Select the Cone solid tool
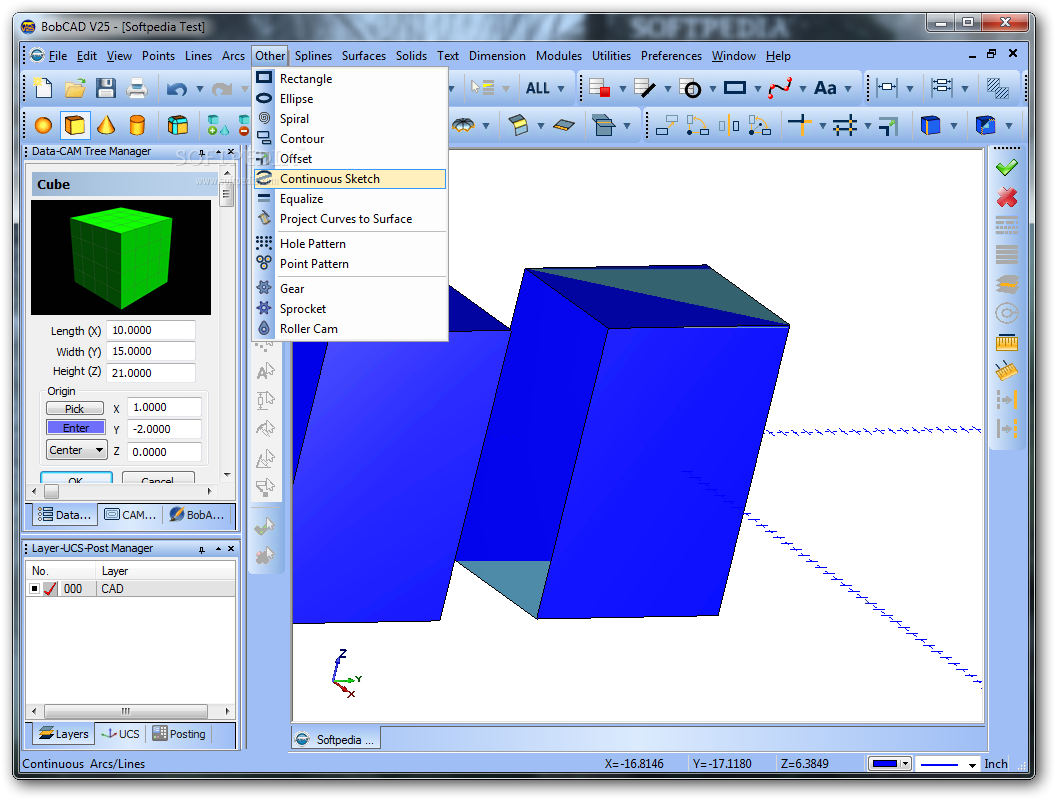This screenshot has width=1056, height=800. click(106, 125)
